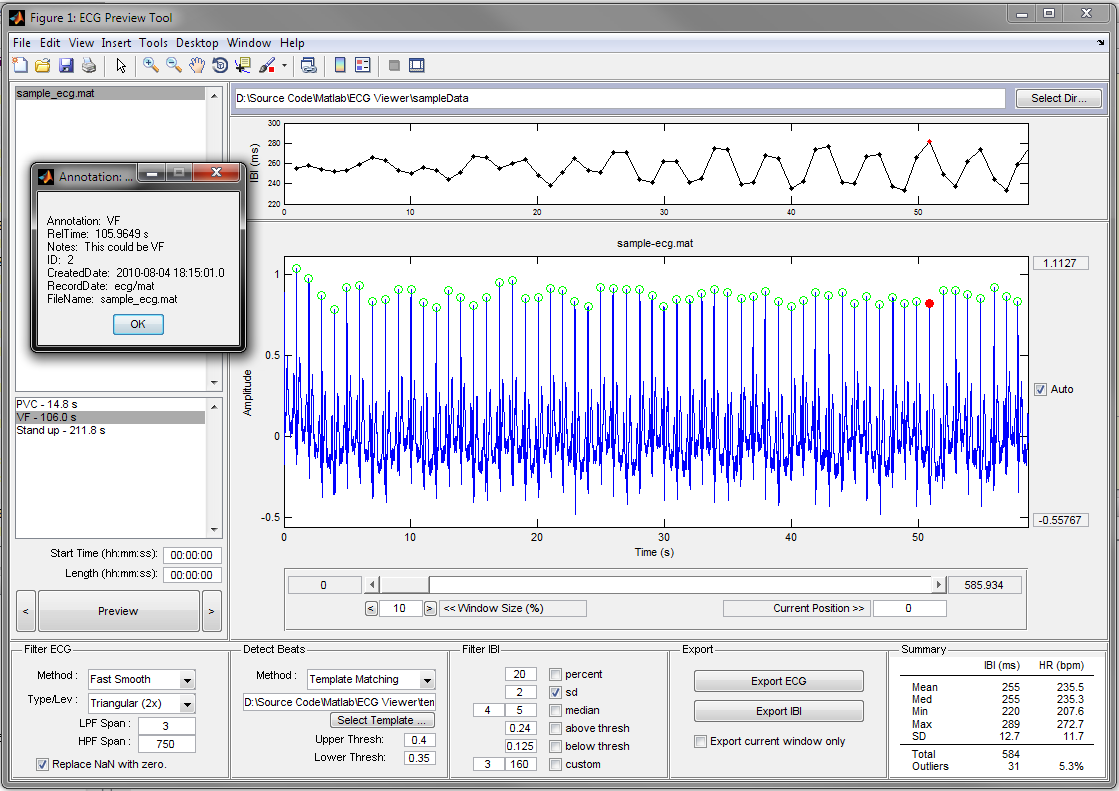Click the Upper Thresh input field
The height and width of the screenshot is (791, 1119).
pos(419,740)
